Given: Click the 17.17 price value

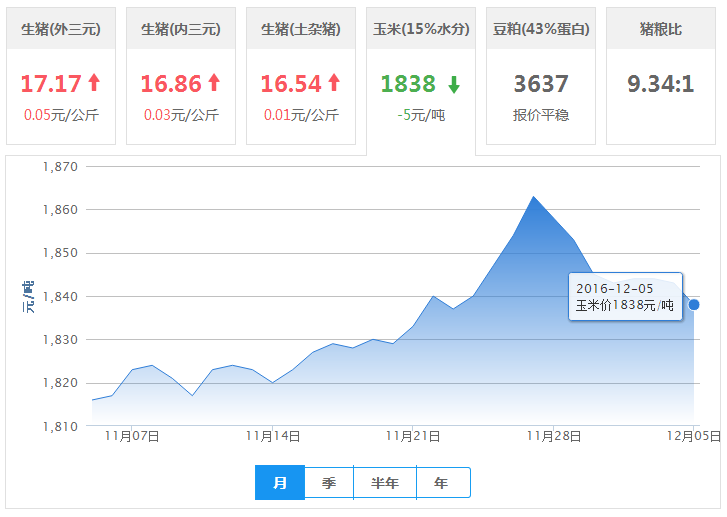Looking at the screenshot, I should point(51,84).
